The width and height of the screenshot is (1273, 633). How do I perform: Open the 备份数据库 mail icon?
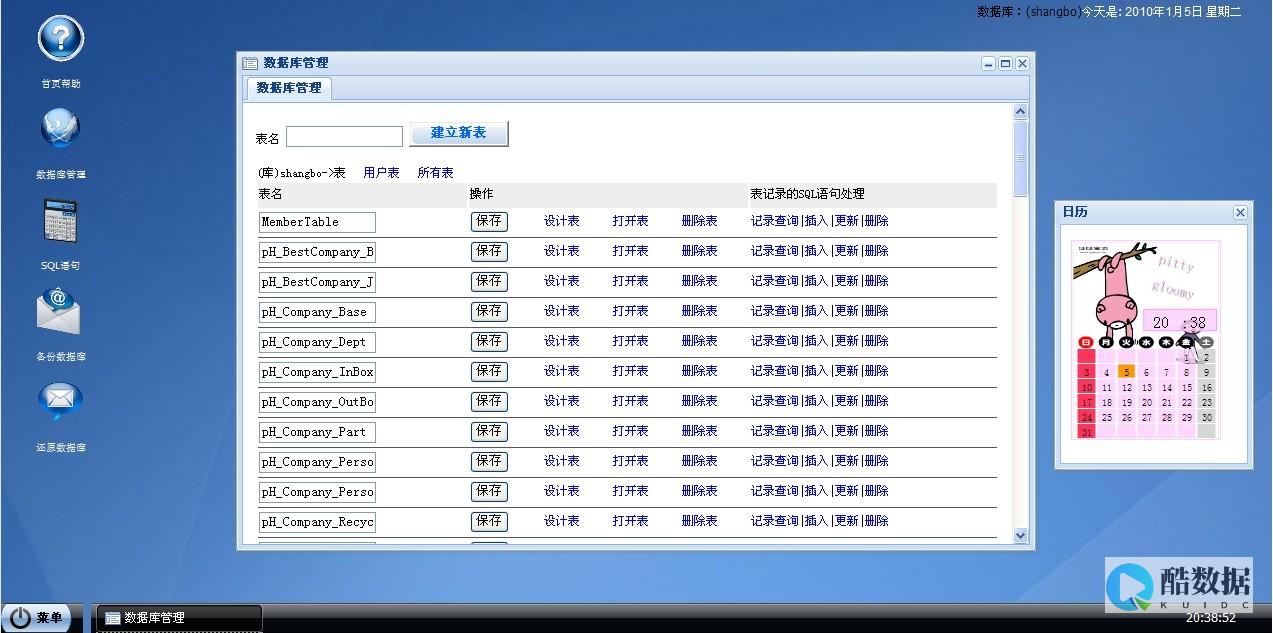click(x=60, y=311)
